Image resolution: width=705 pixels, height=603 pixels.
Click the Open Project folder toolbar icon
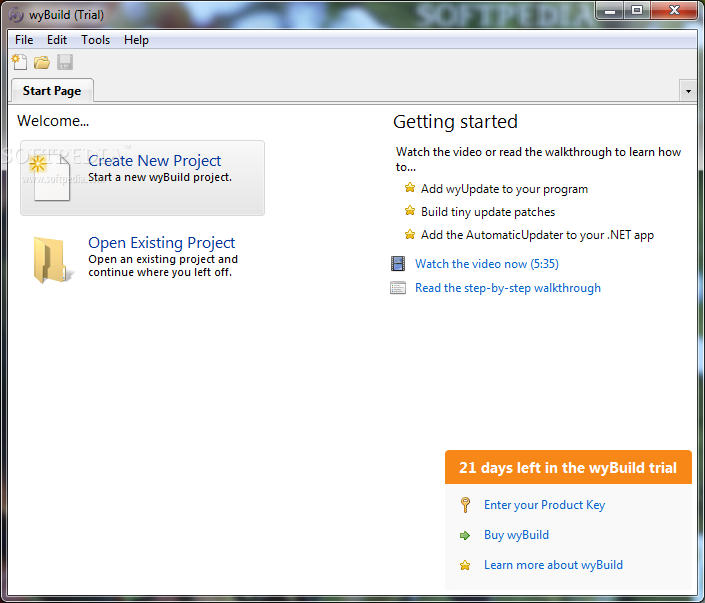click(42, 62)
